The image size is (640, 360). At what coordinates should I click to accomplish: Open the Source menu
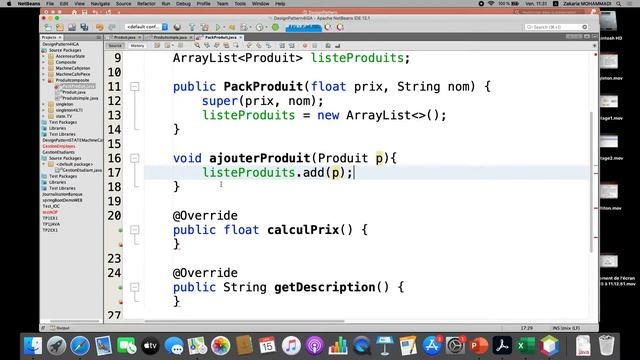(x=123, y=4)
